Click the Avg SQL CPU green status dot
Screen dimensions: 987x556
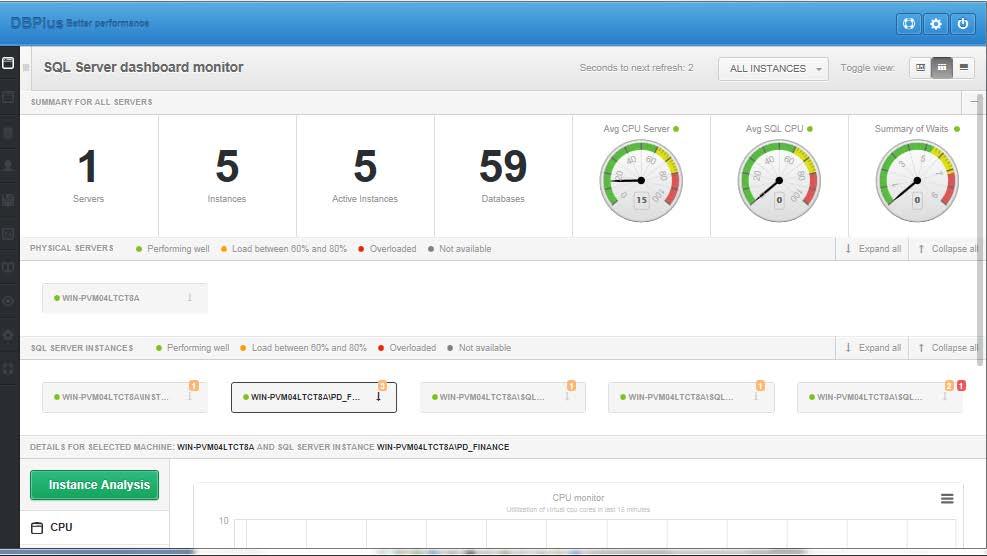pyautogui.click(x=809, y=129)
